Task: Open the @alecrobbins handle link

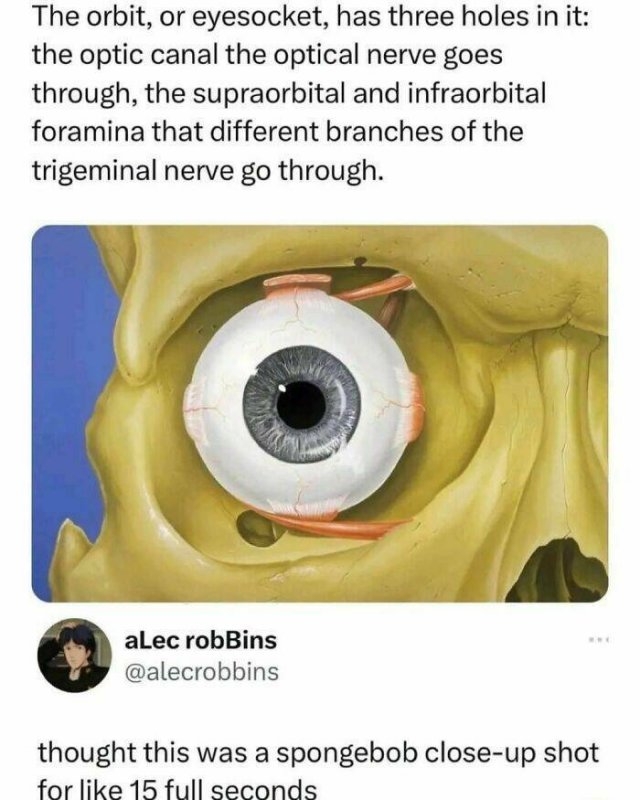Action: click(x=202, y=671)
